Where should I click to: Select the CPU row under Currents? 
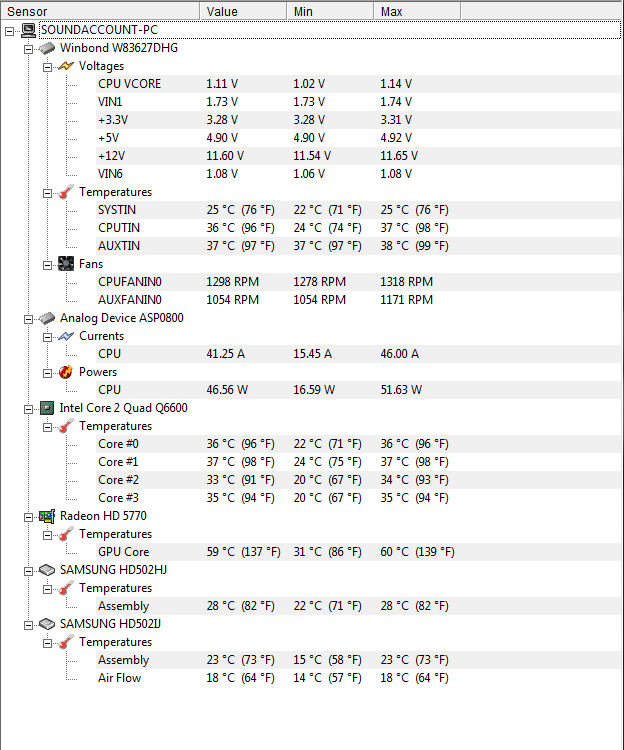coord(360,354)
